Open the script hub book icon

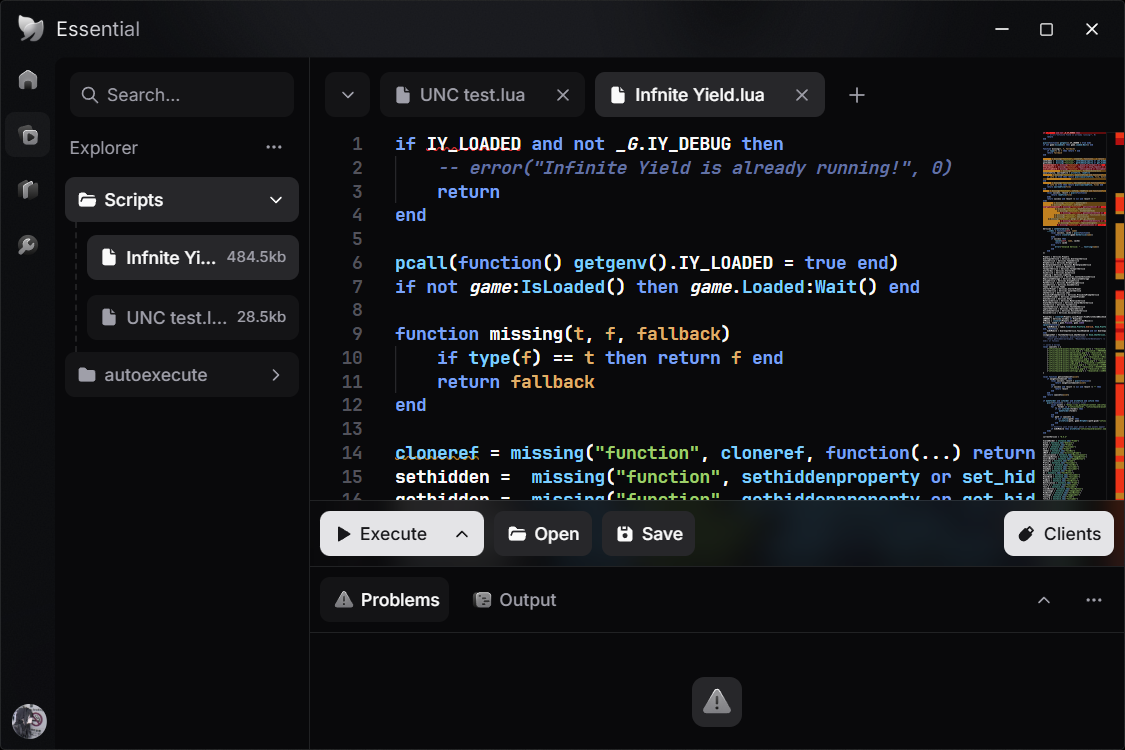(x=28, y=189)
